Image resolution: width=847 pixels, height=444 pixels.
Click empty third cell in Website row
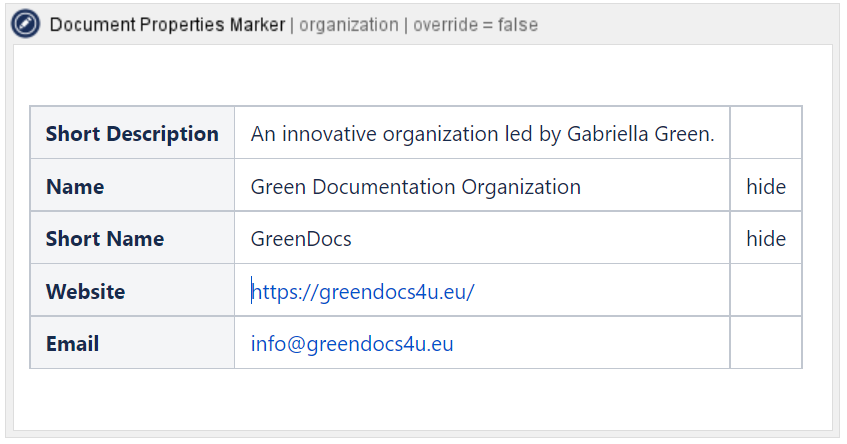(765, 291)
